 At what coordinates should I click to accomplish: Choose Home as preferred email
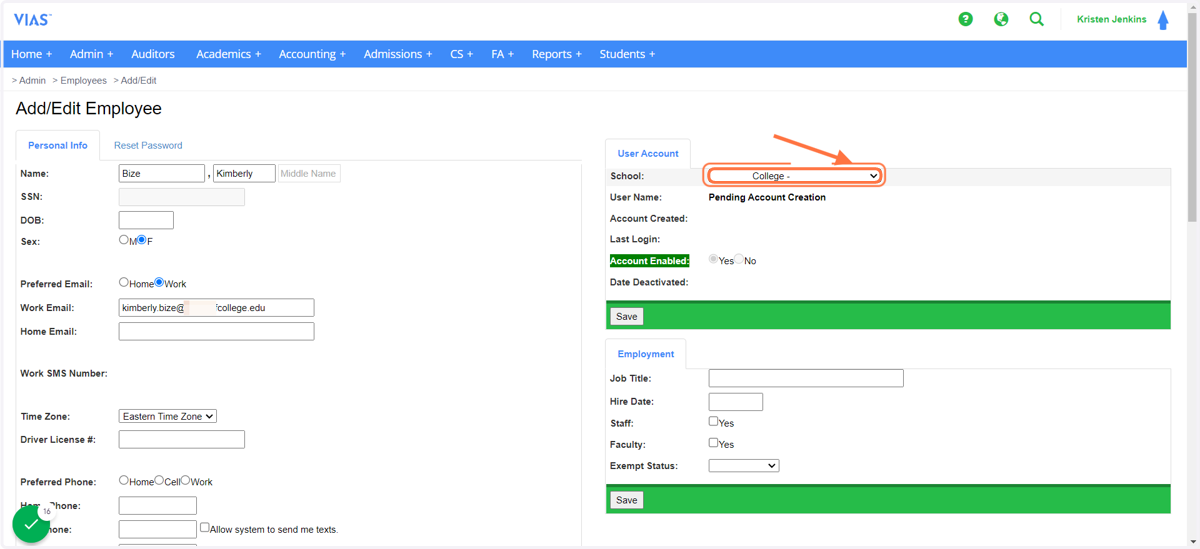pos(124,283)
